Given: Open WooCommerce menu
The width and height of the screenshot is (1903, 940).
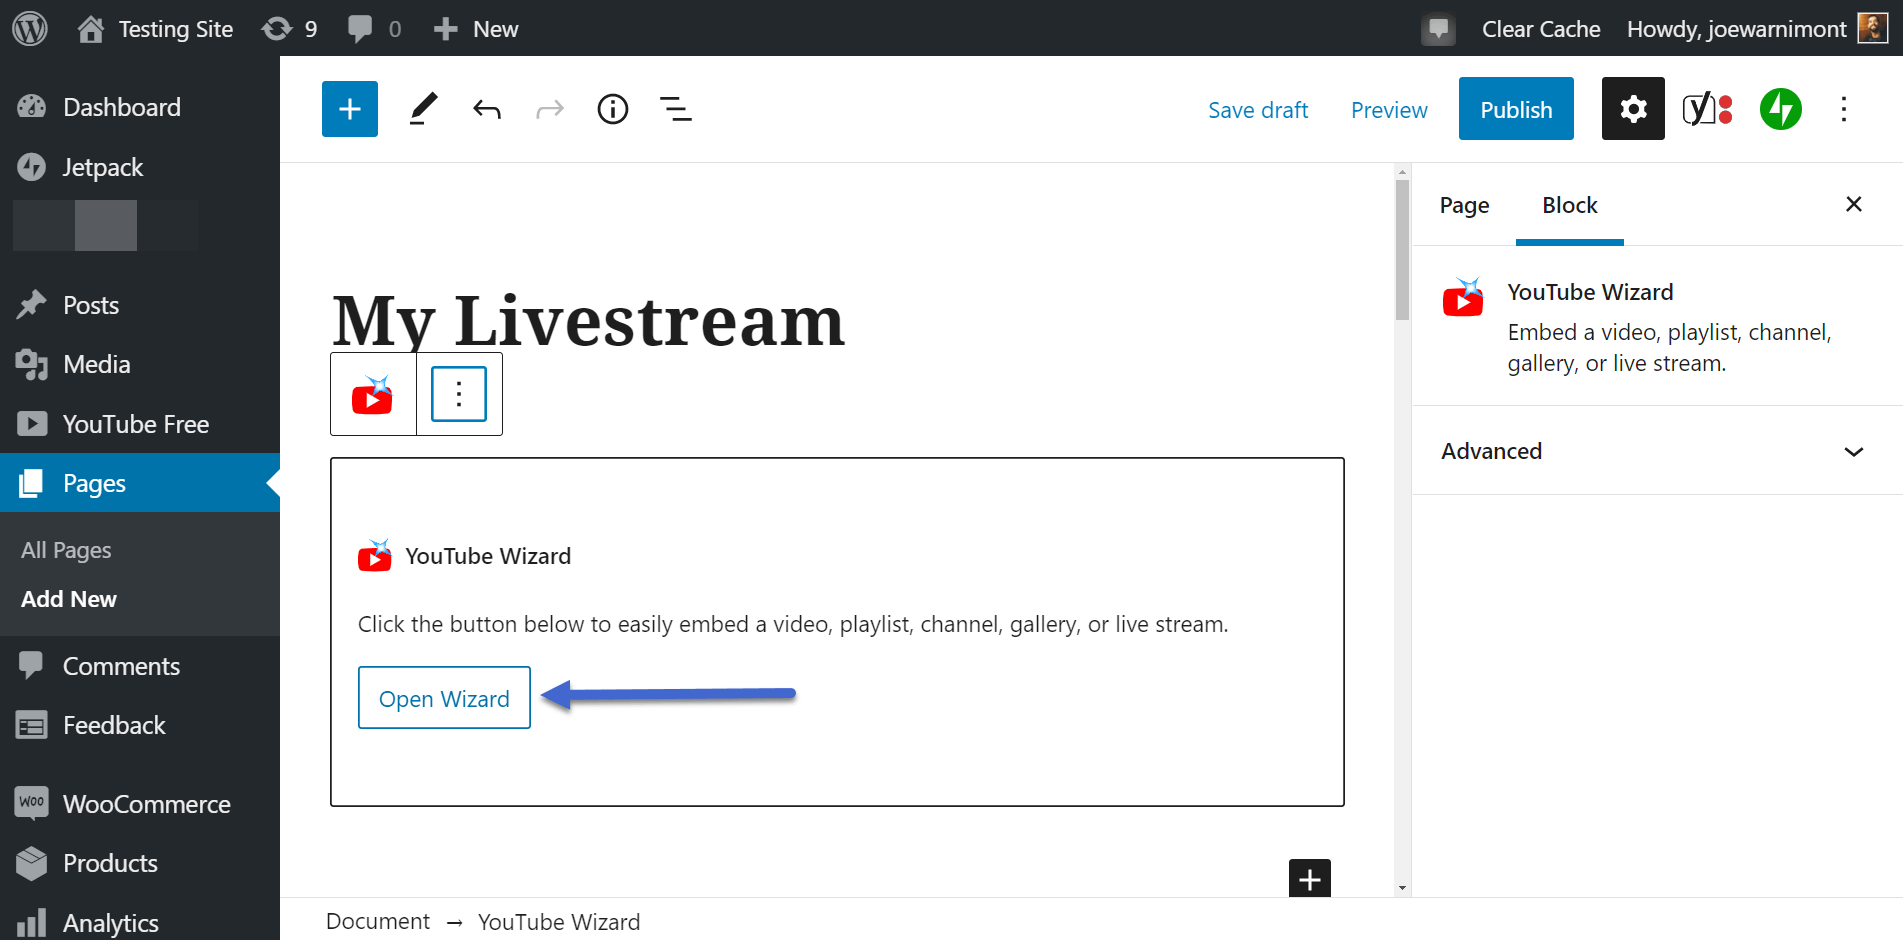Looking at the screenshot, I should 140,804.
